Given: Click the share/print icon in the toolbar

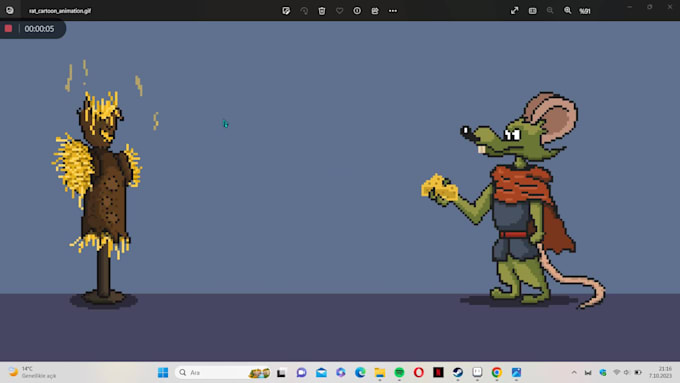Looking at the screenshot, I should tap(375, 11).
